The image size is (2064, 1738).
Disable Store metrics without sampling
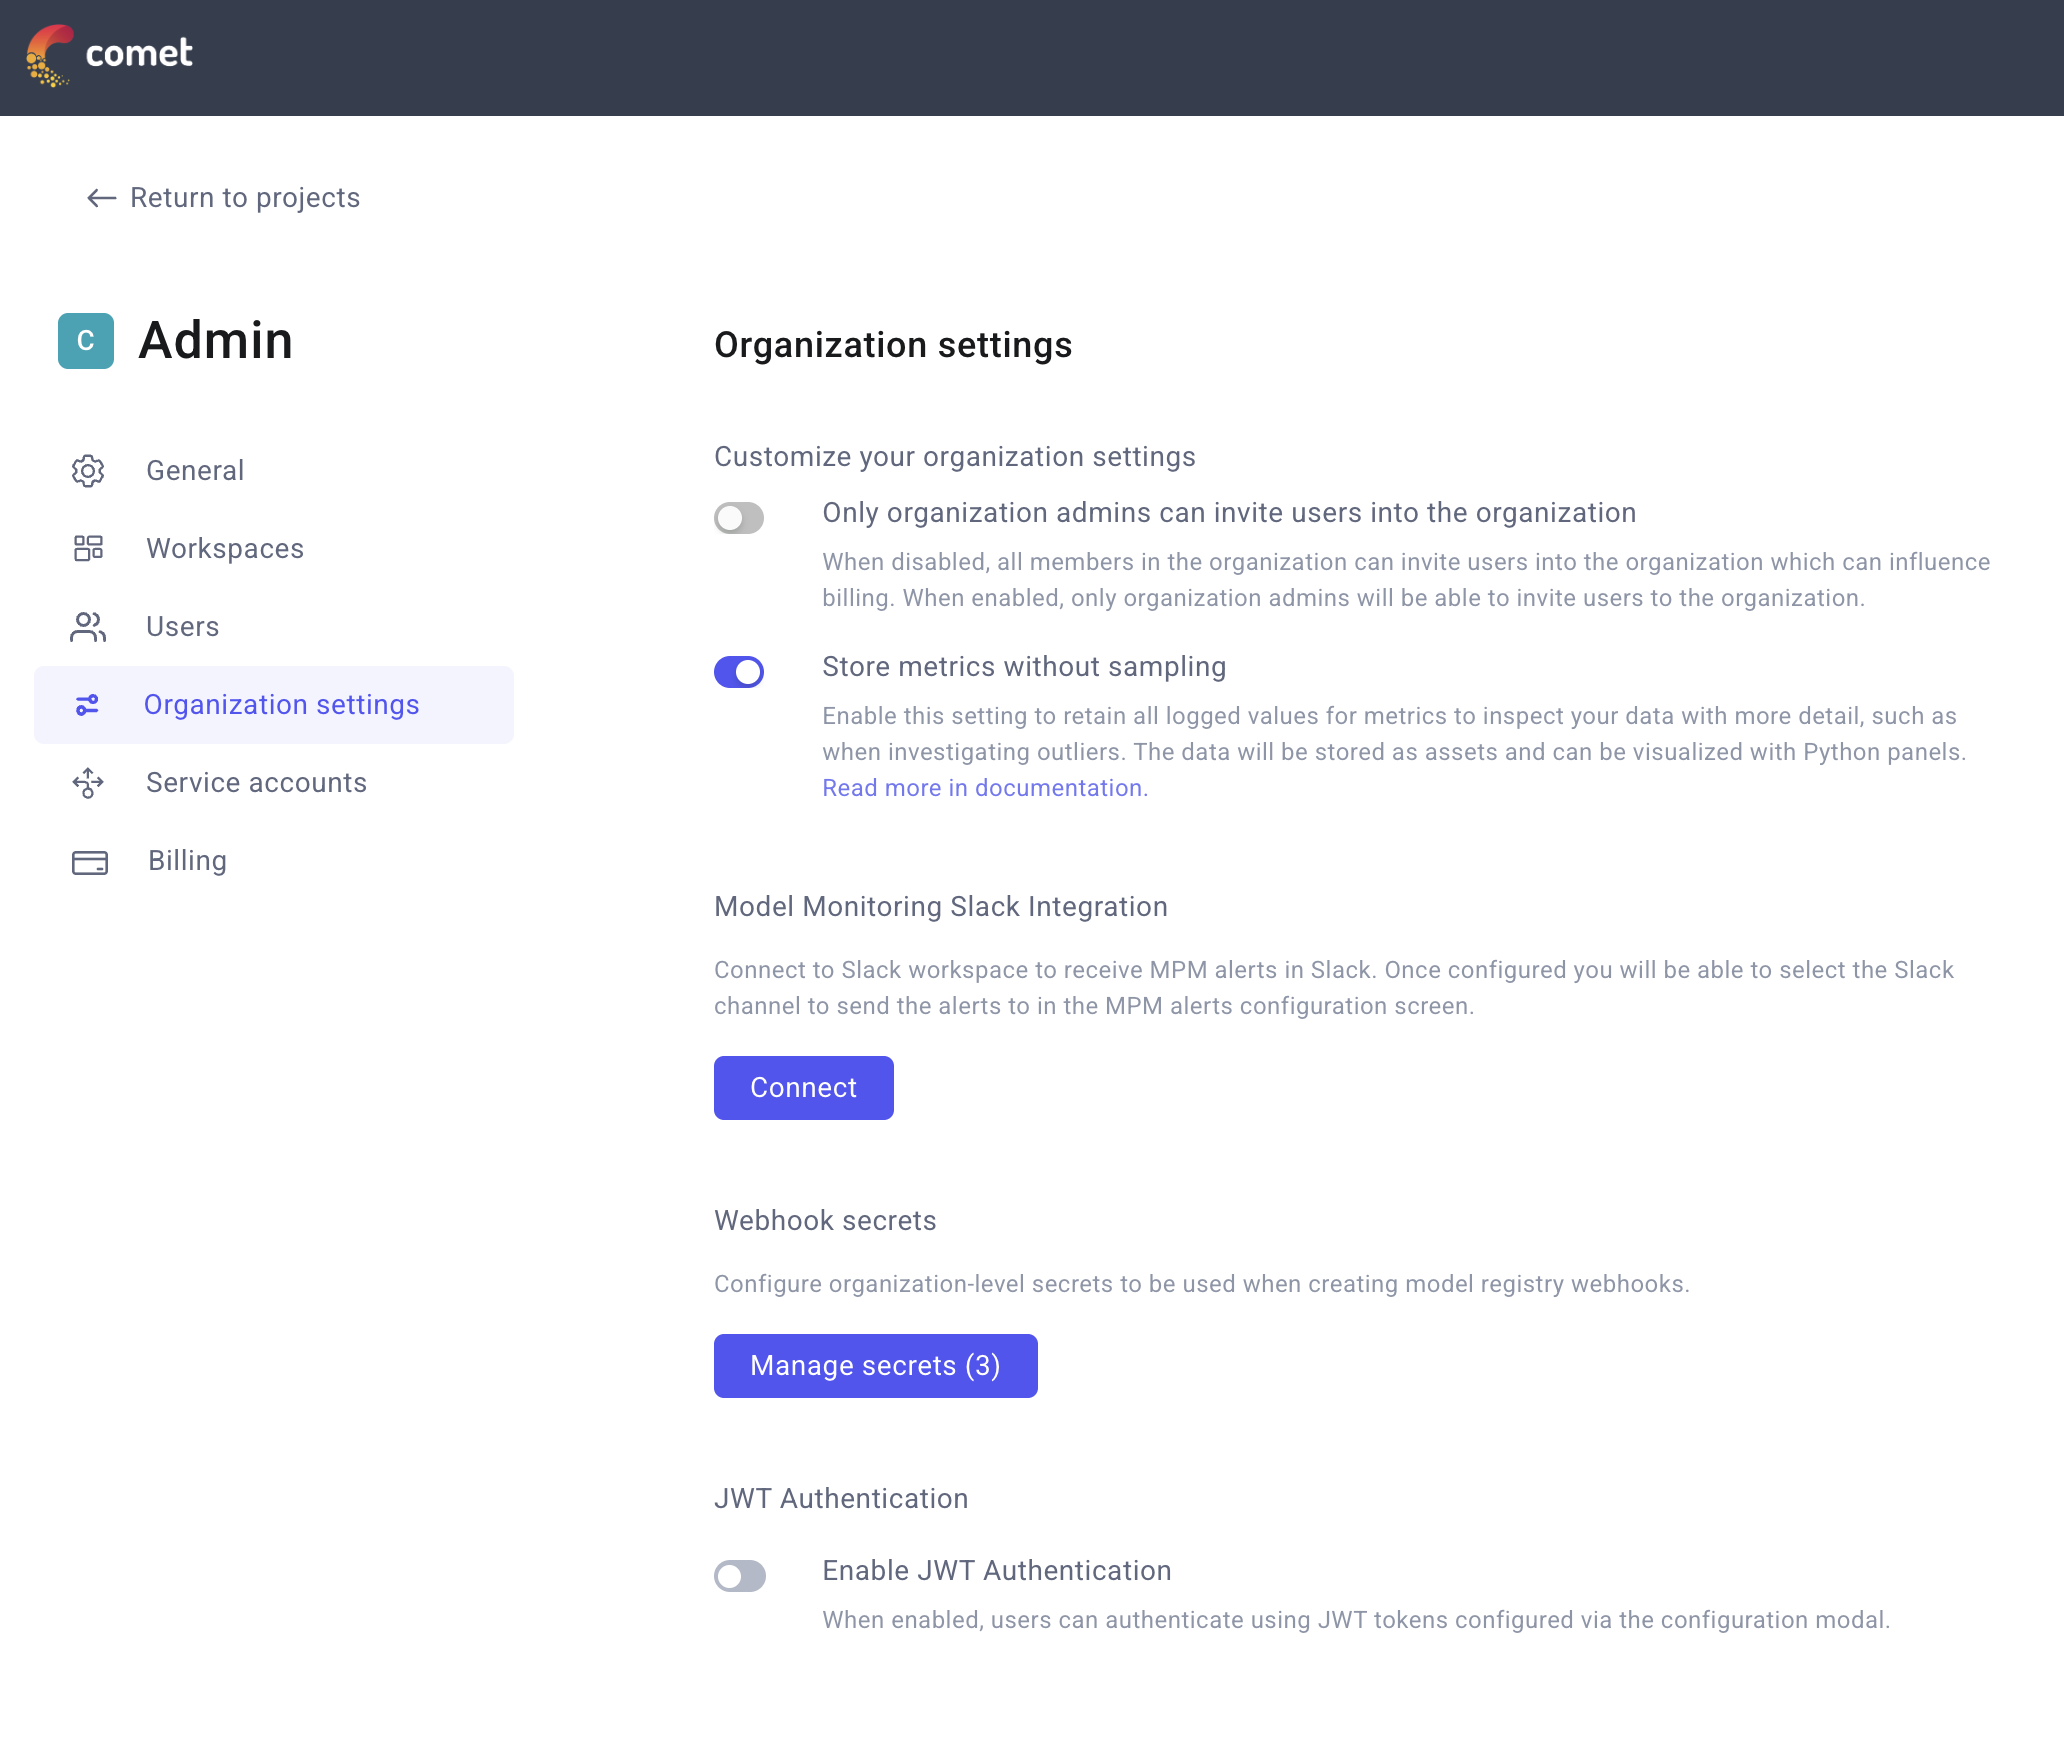(739, 672)
